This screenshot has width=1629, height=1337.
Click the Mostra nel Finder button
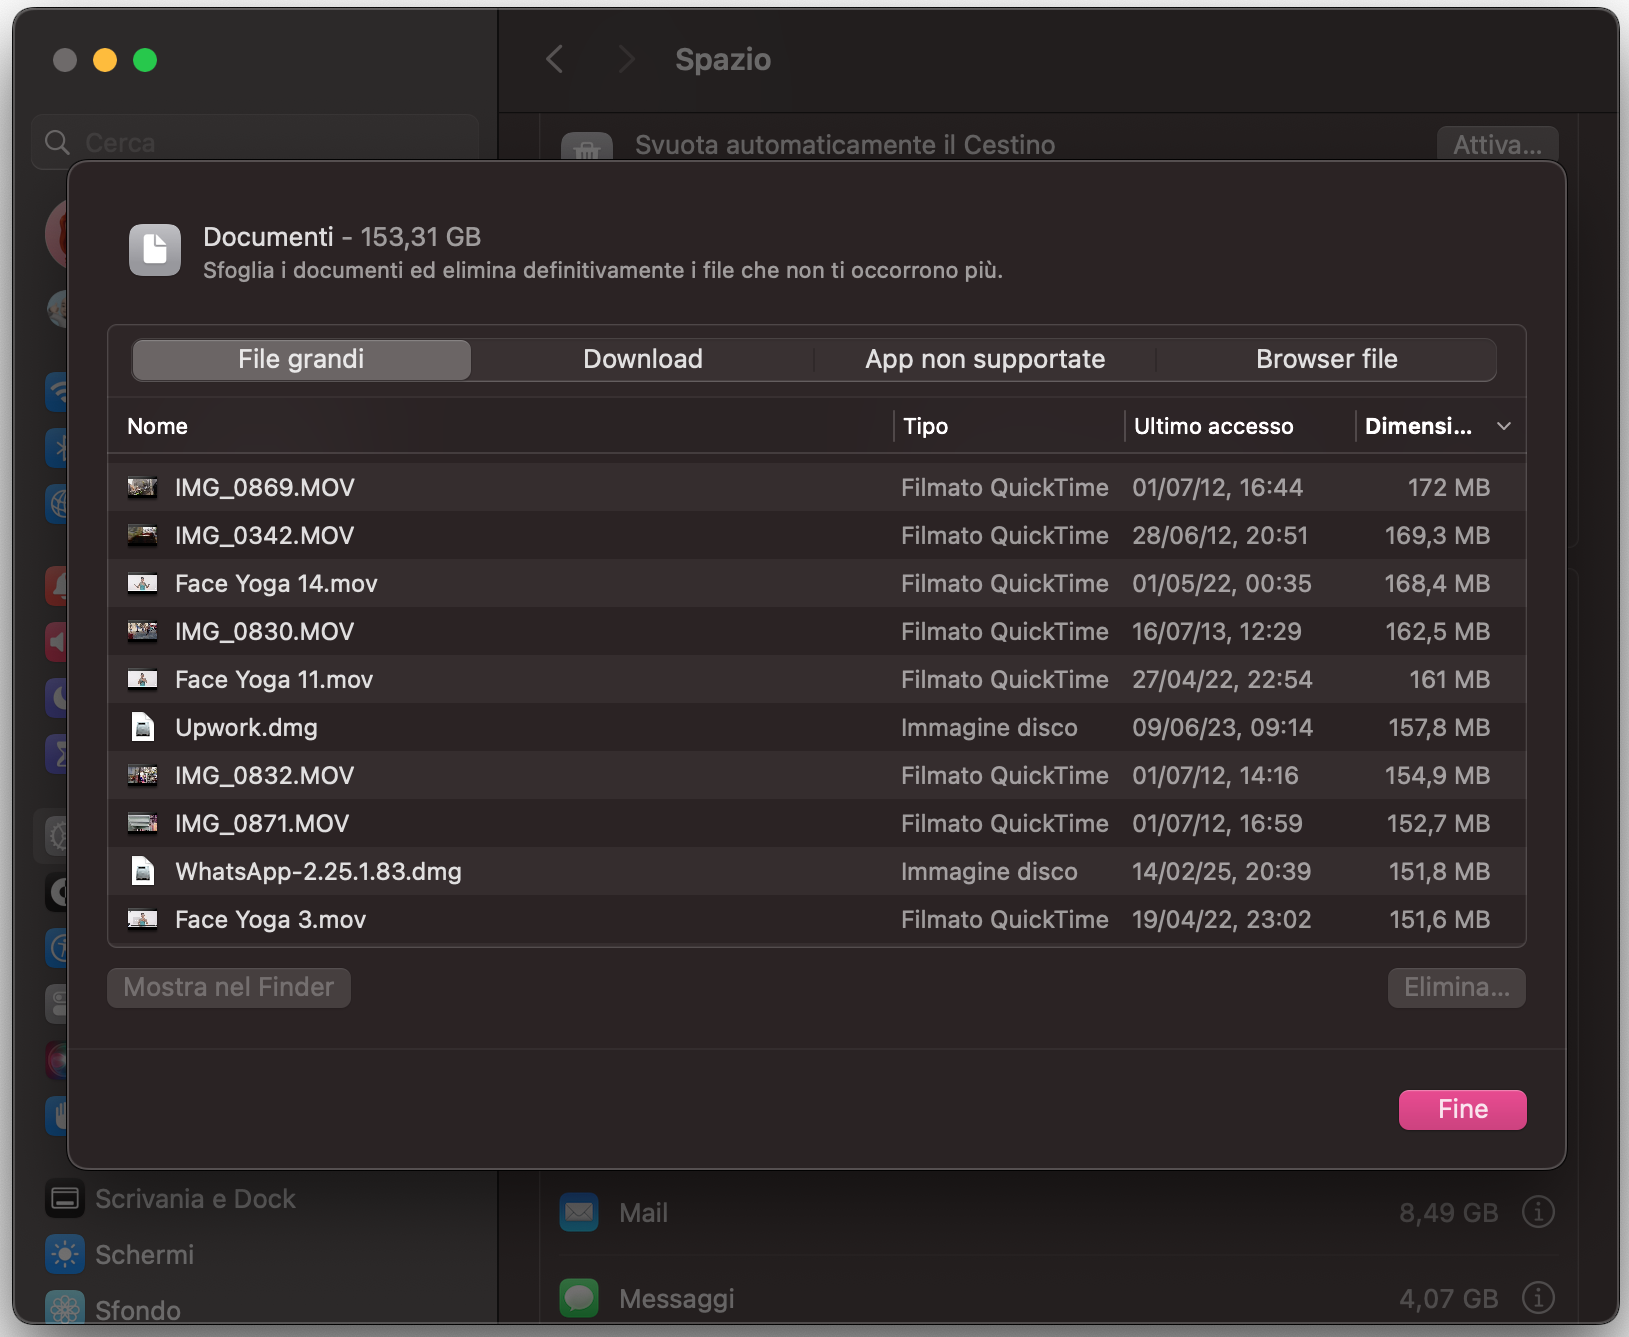tap(228, 987)
